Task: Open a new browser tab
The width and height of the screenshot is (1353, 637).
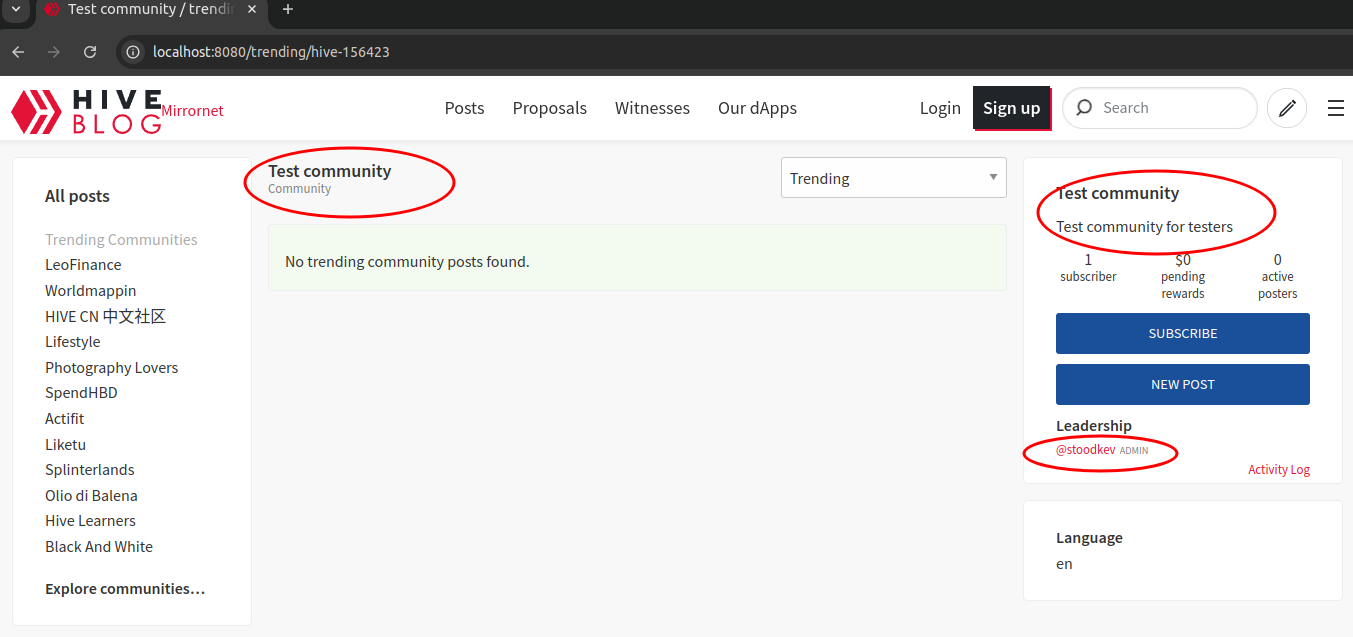Action: point(288,10)
